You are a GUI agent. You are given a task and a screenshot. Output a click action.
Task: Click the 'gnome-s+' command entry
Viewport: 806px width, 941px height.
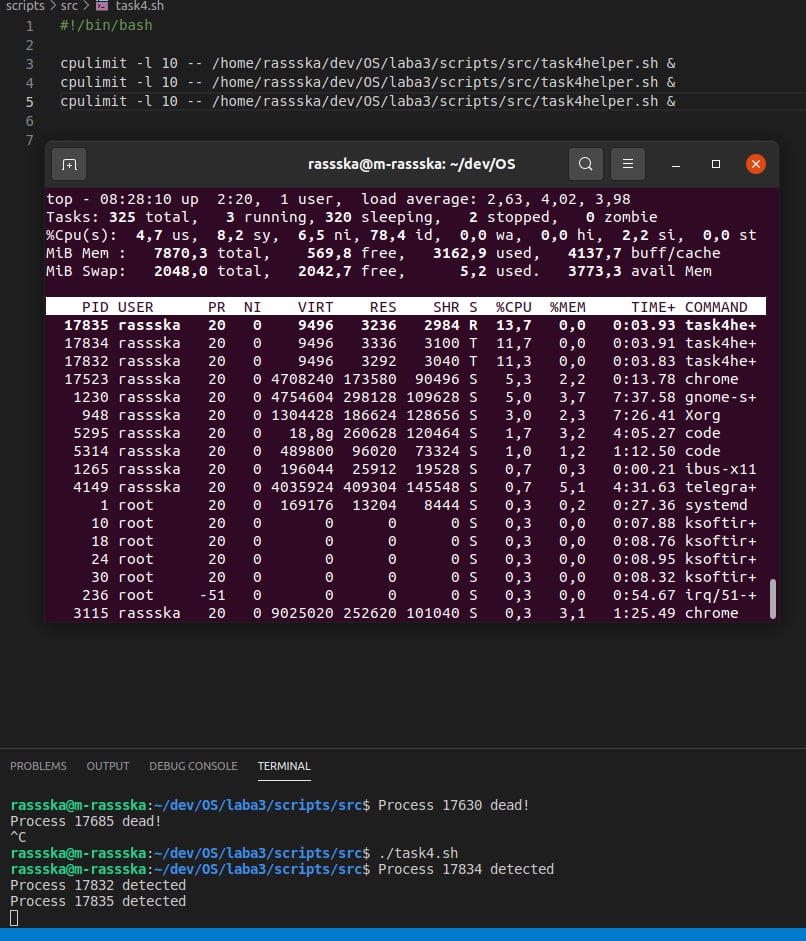720,397
